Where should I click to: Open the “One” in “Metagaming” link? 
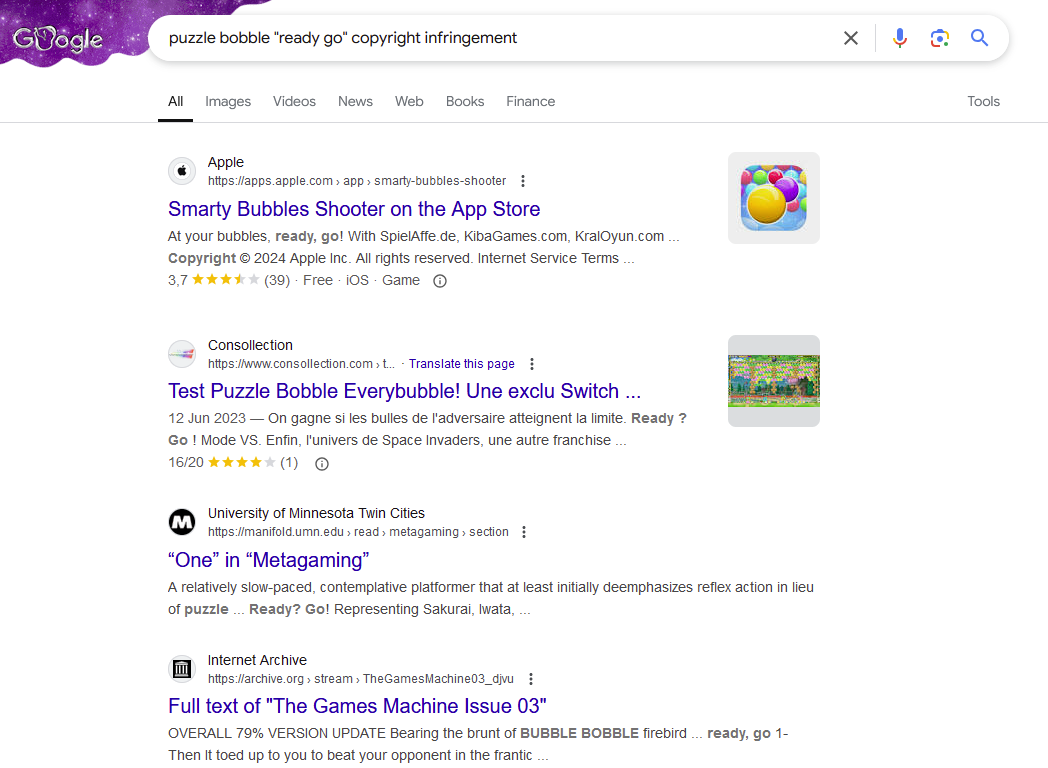tap(268, 560)
